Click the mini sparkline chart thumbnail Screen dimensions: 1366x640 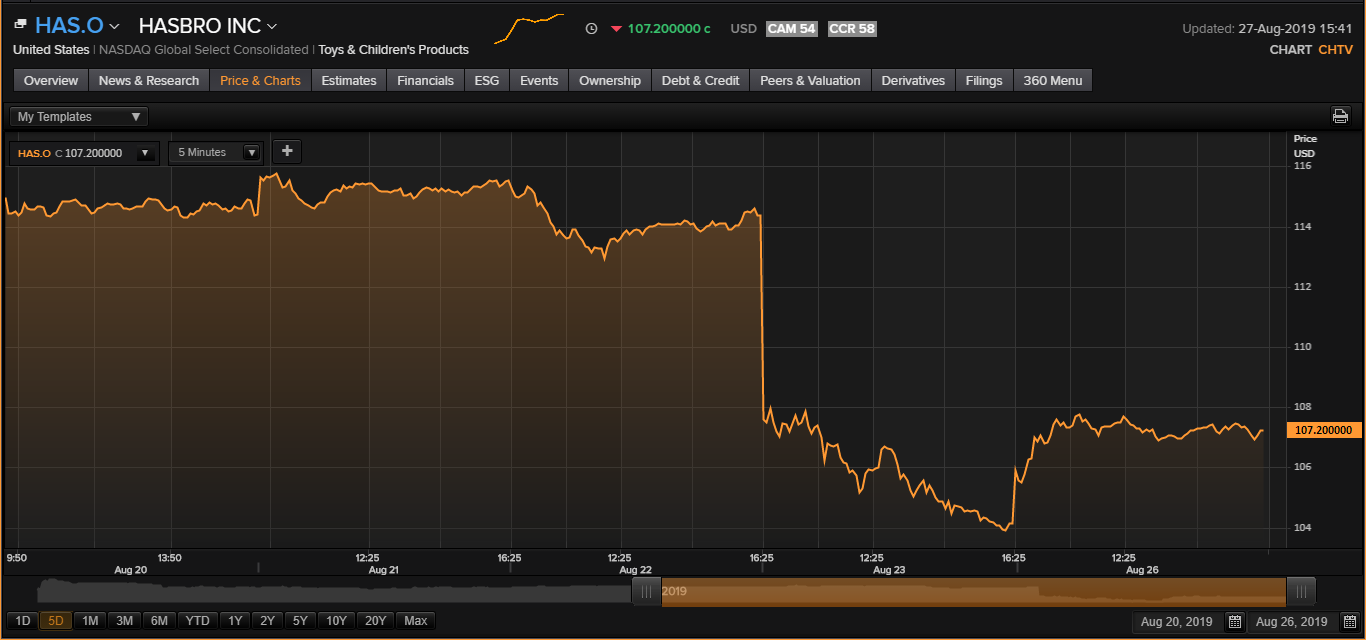530,28
